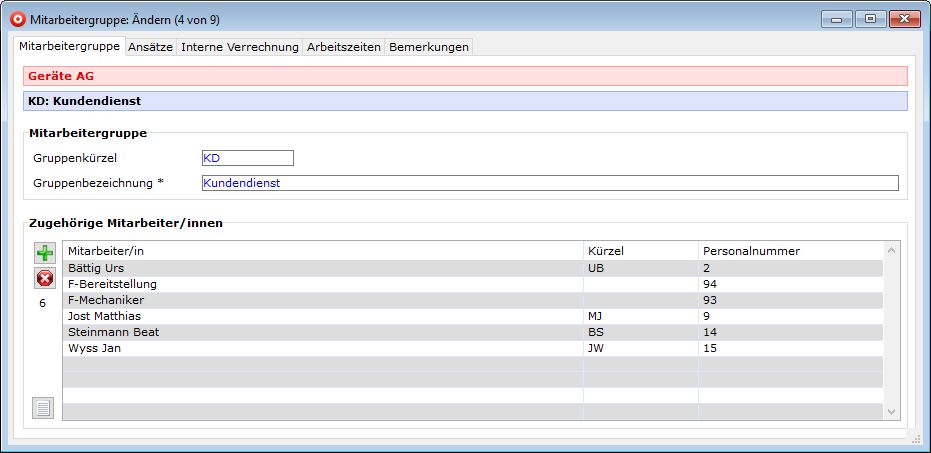931x453 pixels.
Task: Click the green plus add employee icon
Action: pos(45,253)
